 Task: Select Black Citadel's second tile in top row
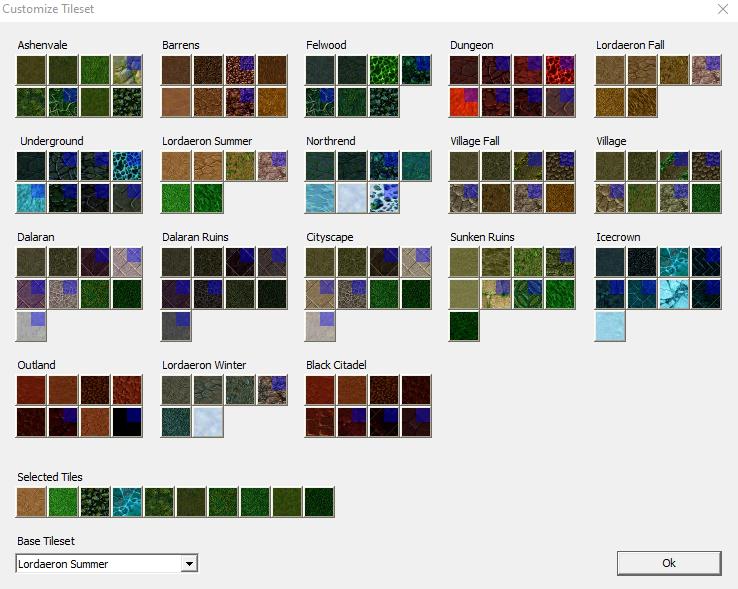[352, 390]
